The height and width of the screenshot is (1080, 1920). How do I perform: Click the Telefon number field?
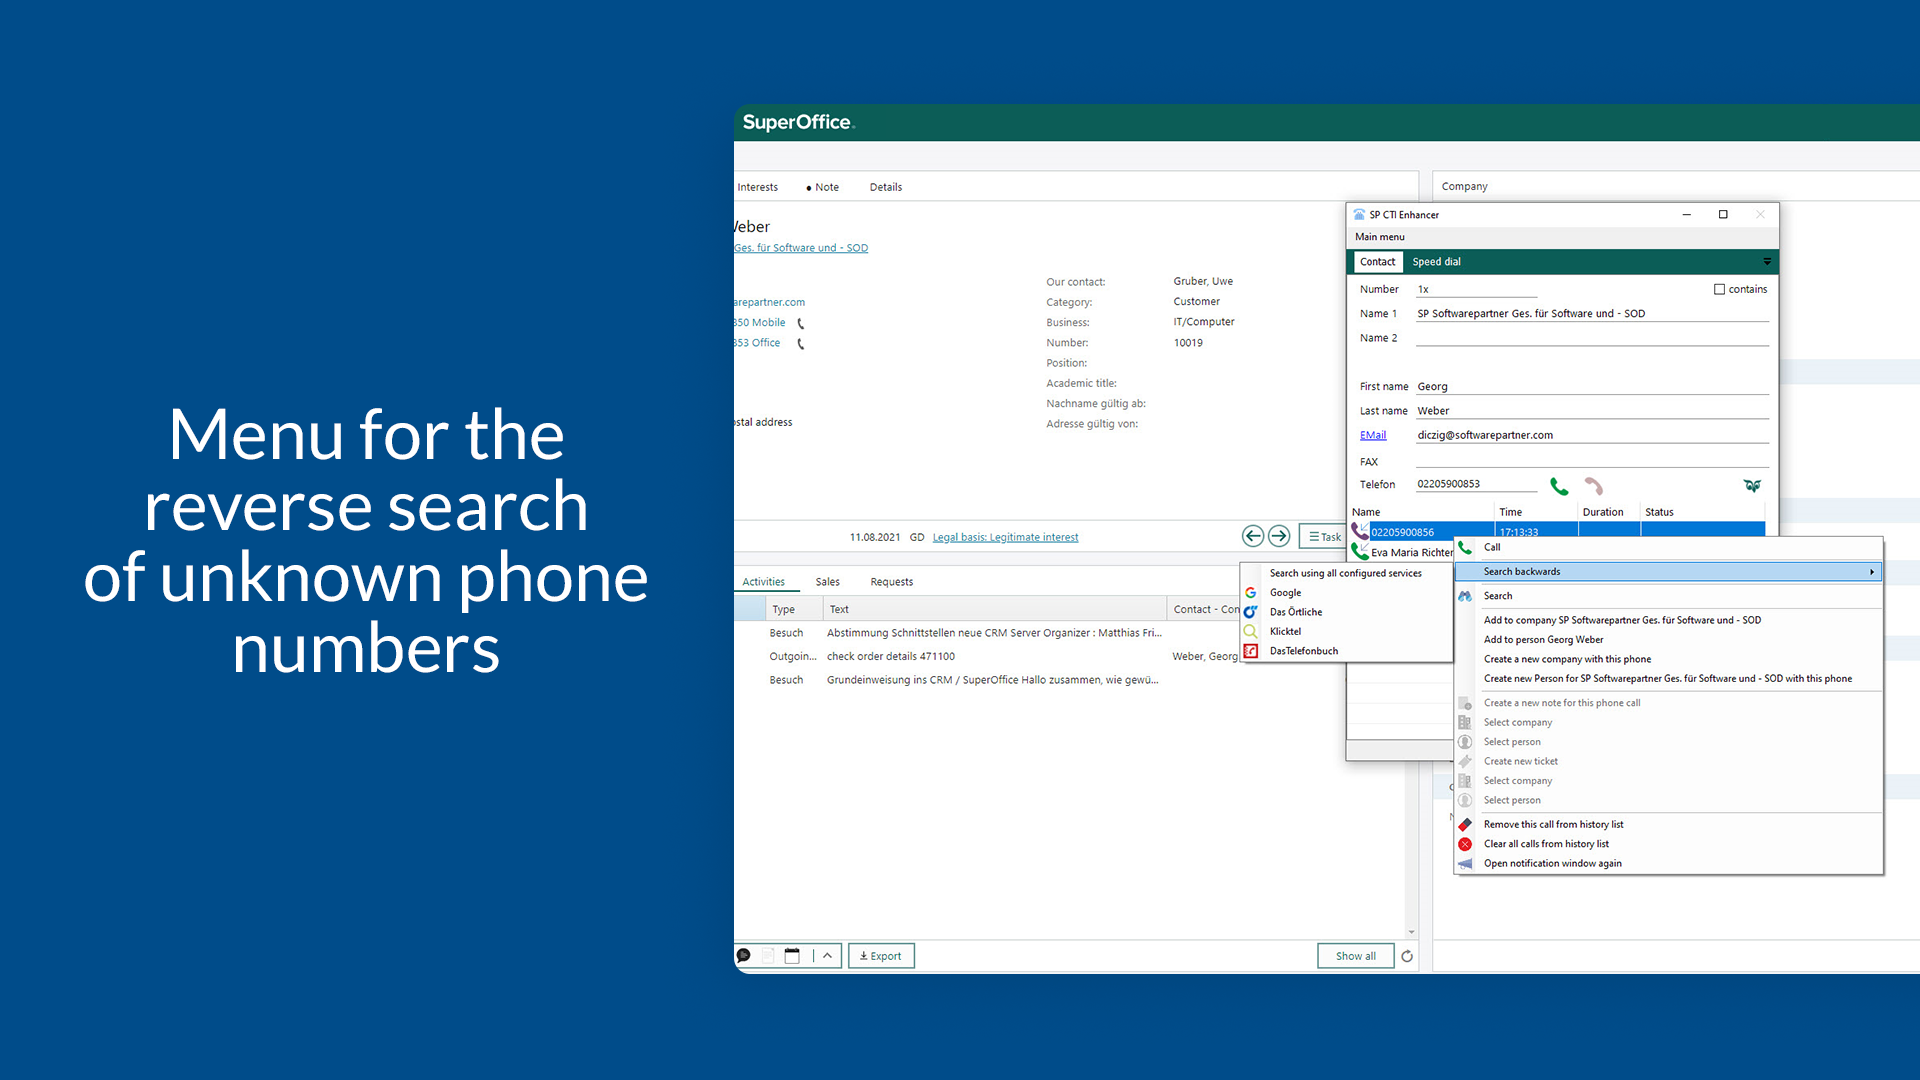point(1476,484)
